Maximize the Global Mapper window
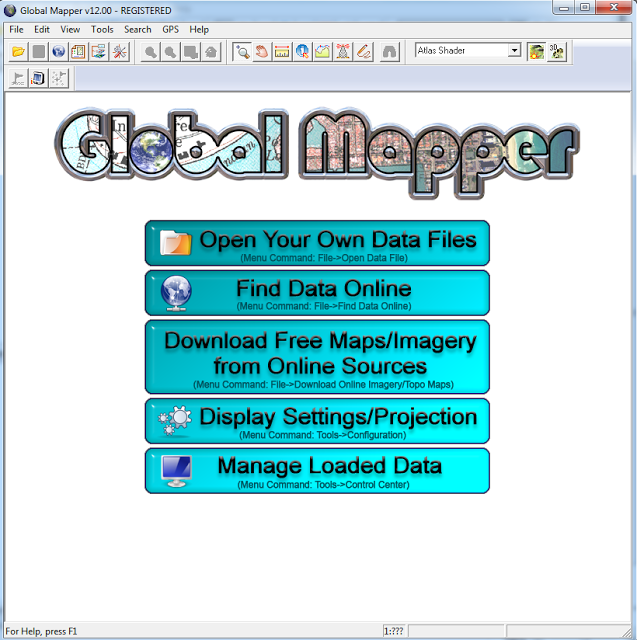This screenshot has width=637, height=640. point(585,8)
